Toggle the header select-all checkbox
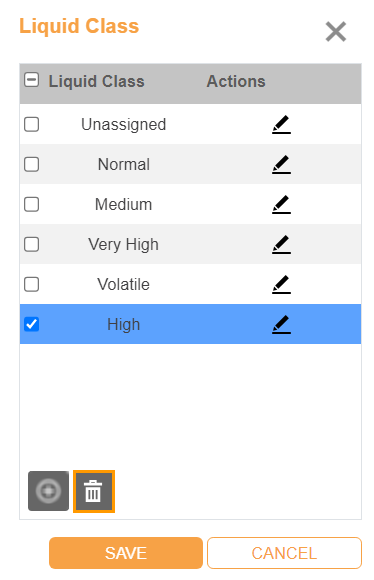 [x=31, y=80]
